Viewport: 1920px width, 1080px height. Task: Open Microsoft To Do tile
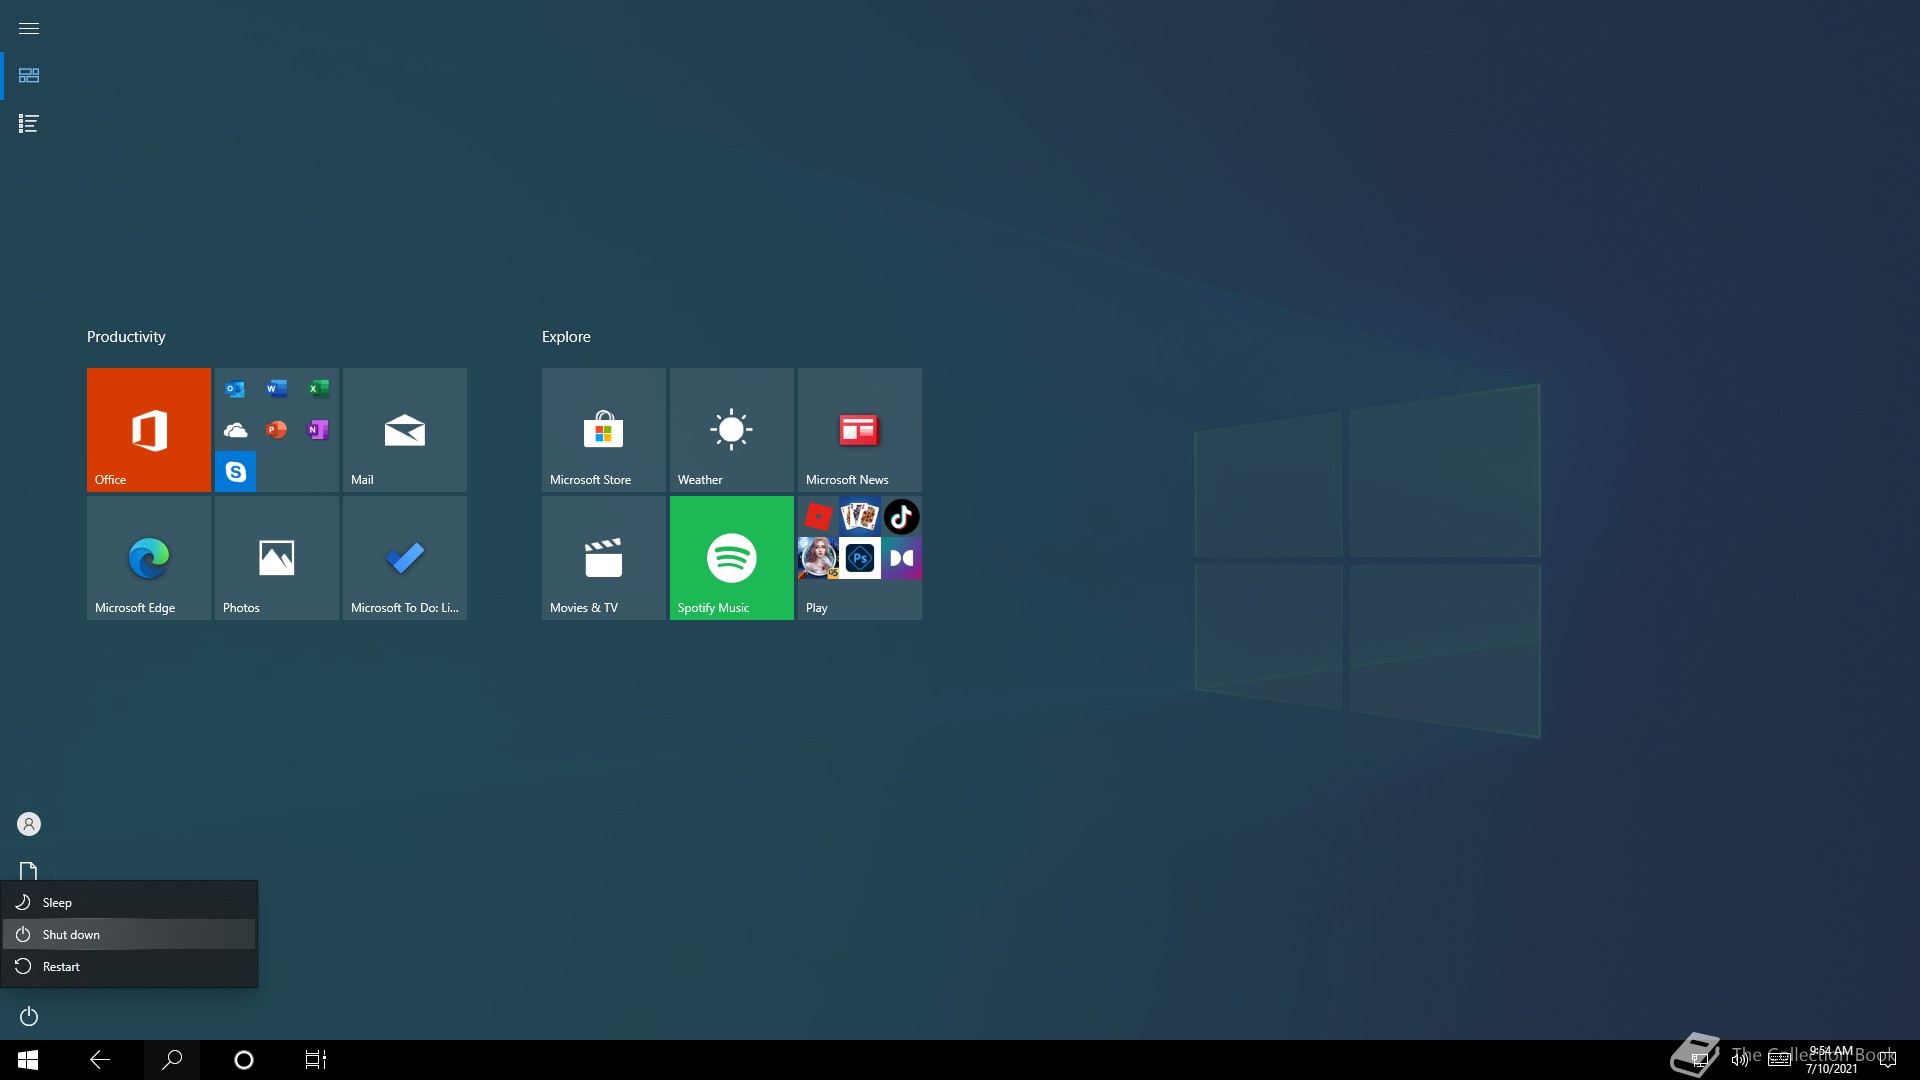point(404,557)
